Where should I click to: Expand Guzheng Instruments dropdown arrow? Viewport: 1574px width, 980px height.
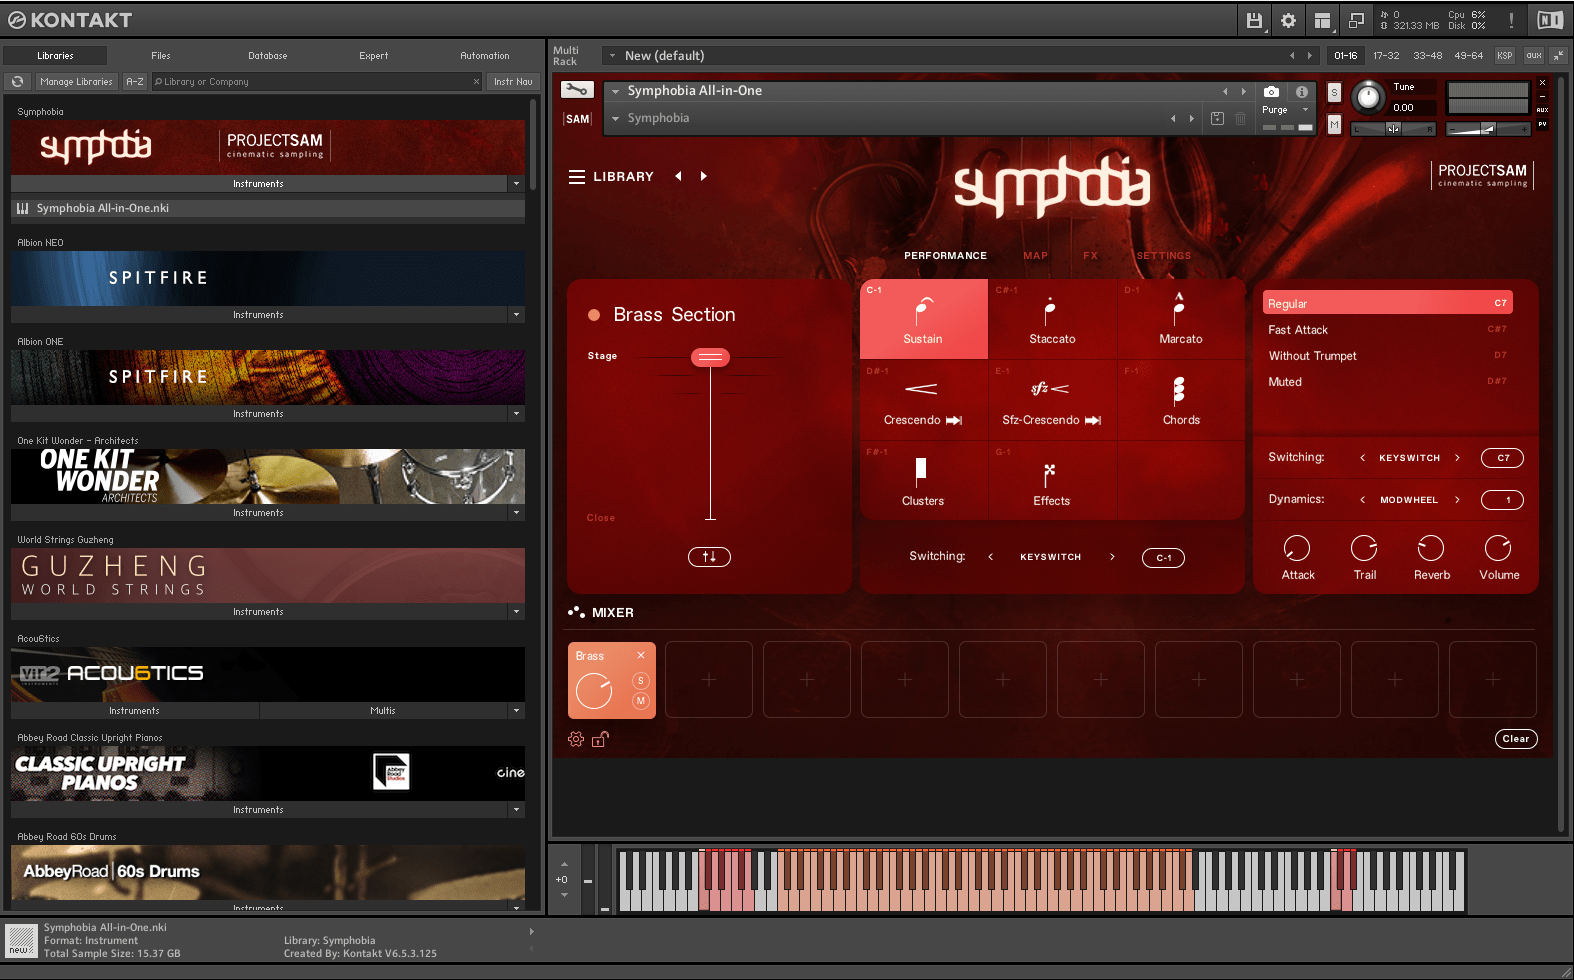517,612
